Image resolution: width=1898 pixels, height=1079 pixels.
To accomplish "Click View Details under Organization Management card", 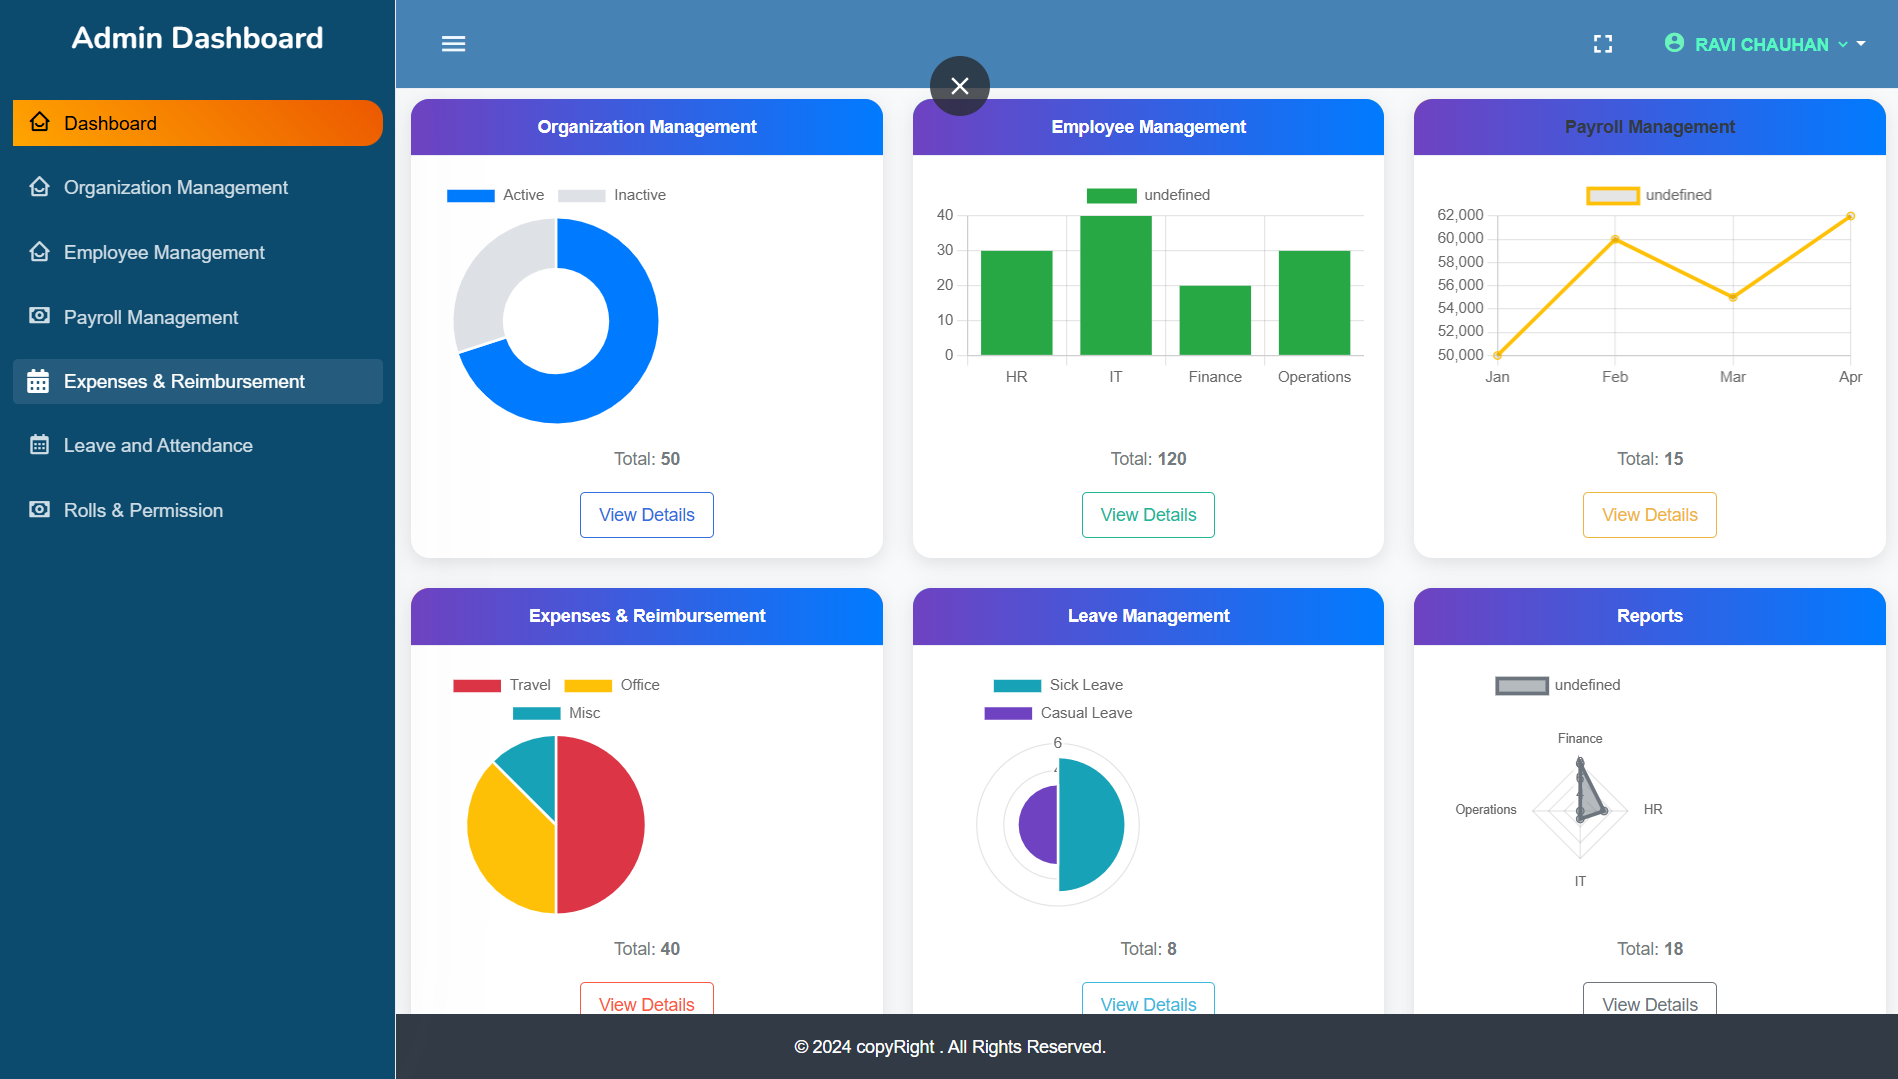I will pos(646,515).
